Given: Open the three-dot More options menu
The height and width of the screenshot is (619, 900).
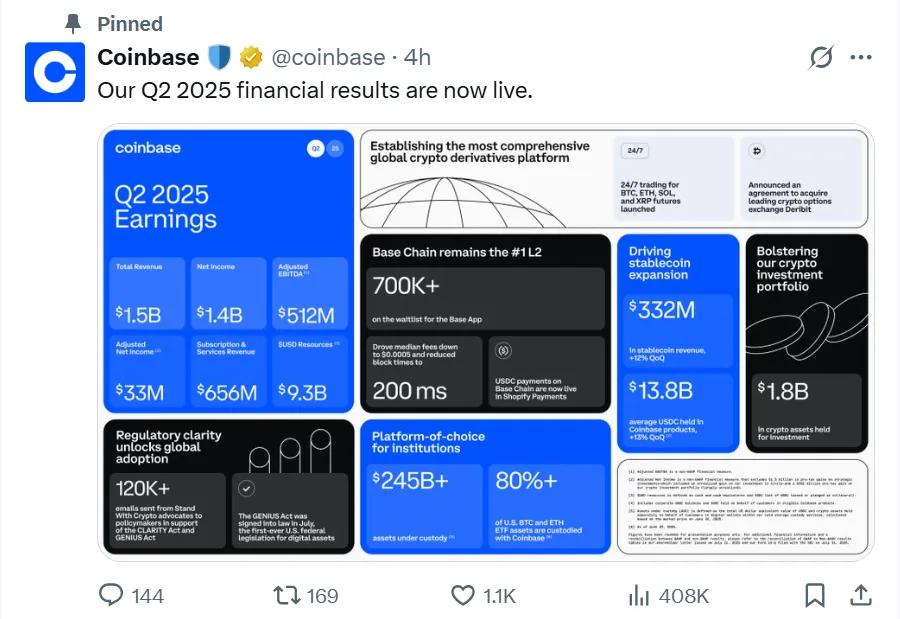Looking at the screenshot, I should tap(861, 58).
